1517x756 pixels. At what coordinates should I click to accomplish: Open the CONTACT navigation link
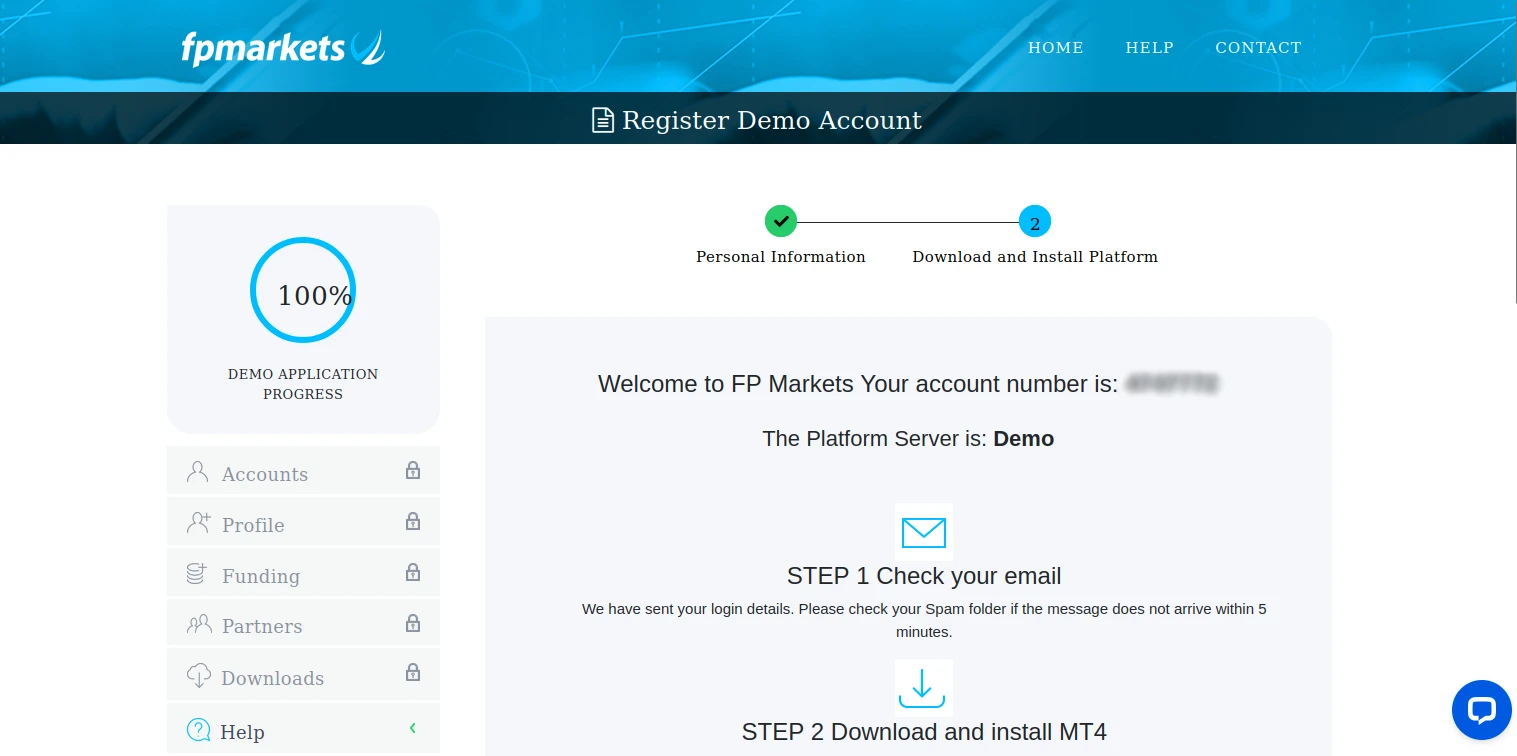pyautogui.click(x=1258, y=47)
